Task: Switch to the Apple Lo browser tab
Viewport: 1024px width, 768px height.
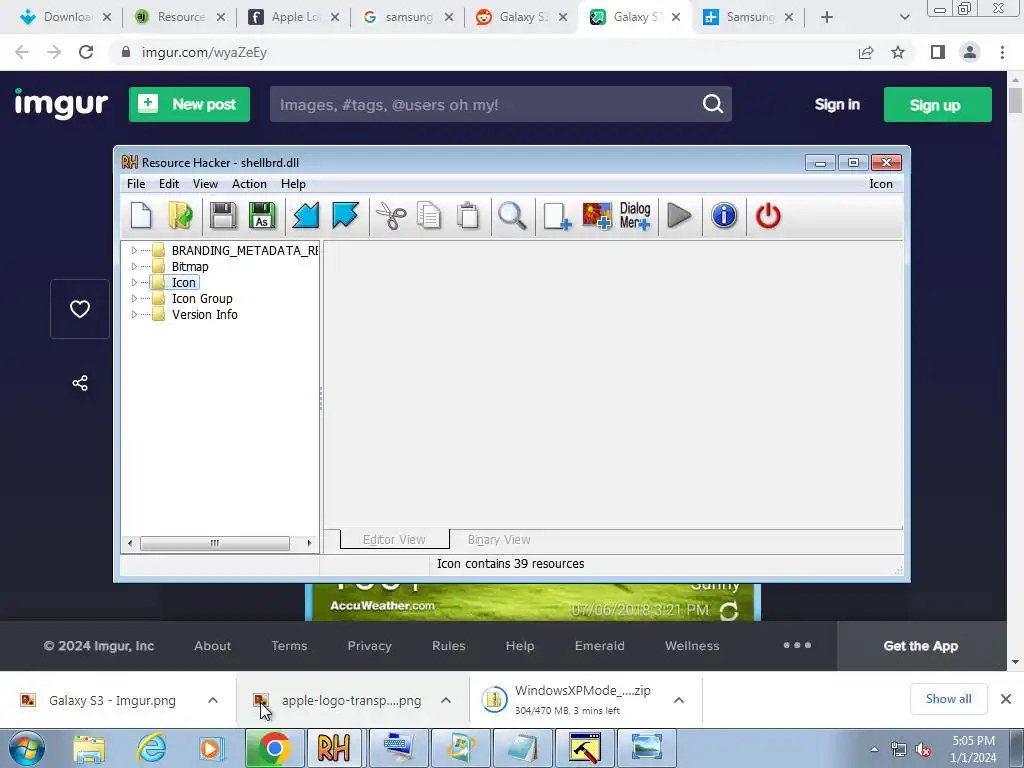Action: coord(294,17)
